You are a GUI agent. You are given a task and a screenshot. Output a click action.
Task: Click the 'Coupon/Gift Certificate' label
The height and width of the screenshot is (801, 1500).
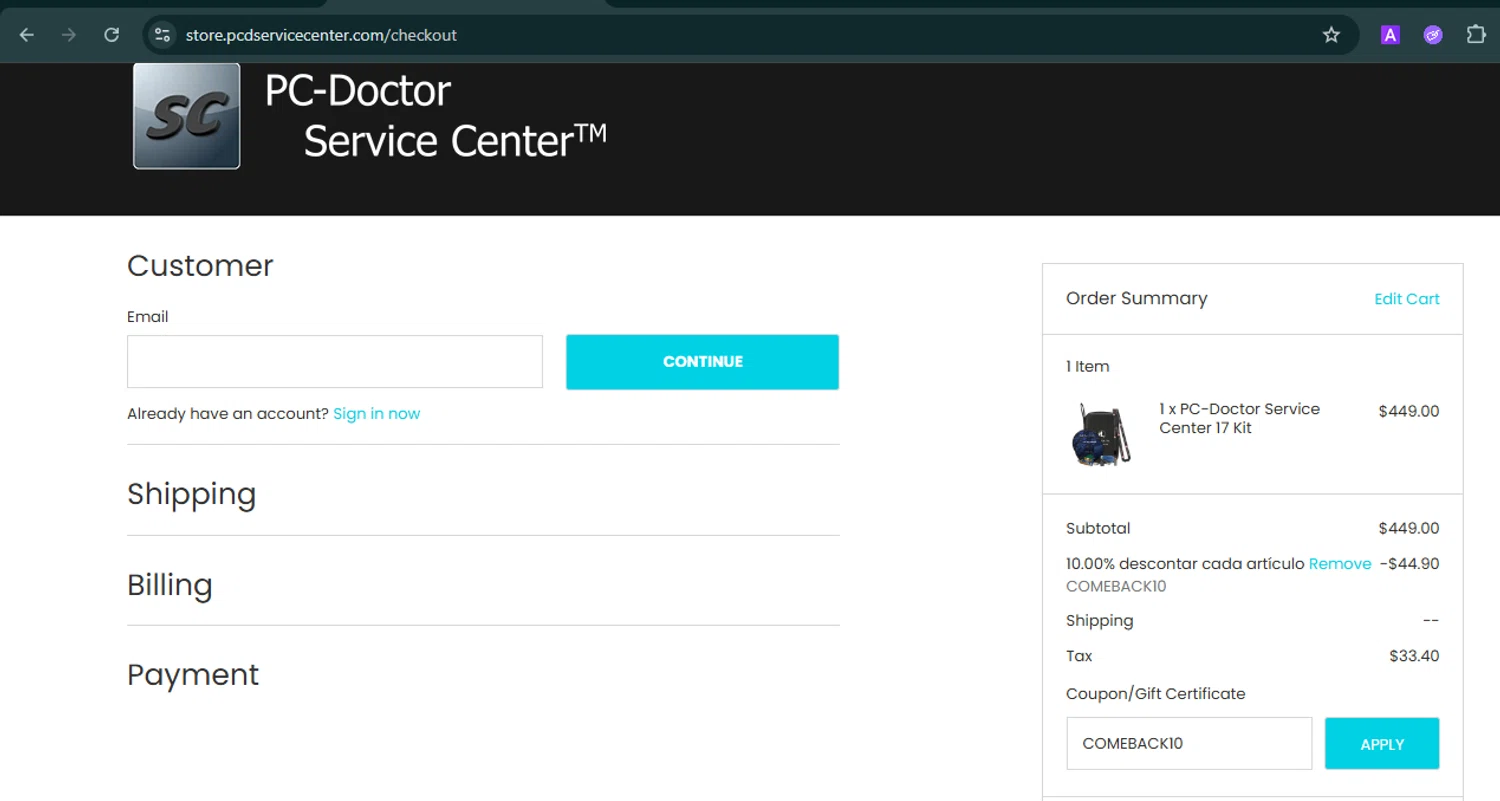pyautogui.click(x=1156, y=694)
